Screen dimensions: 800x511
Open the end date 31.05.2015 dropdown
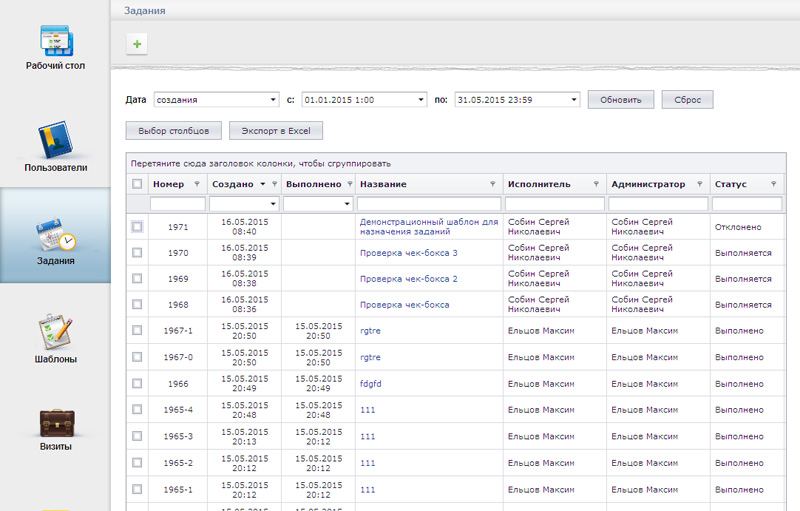pyautogui.click(x=574, y=99)
